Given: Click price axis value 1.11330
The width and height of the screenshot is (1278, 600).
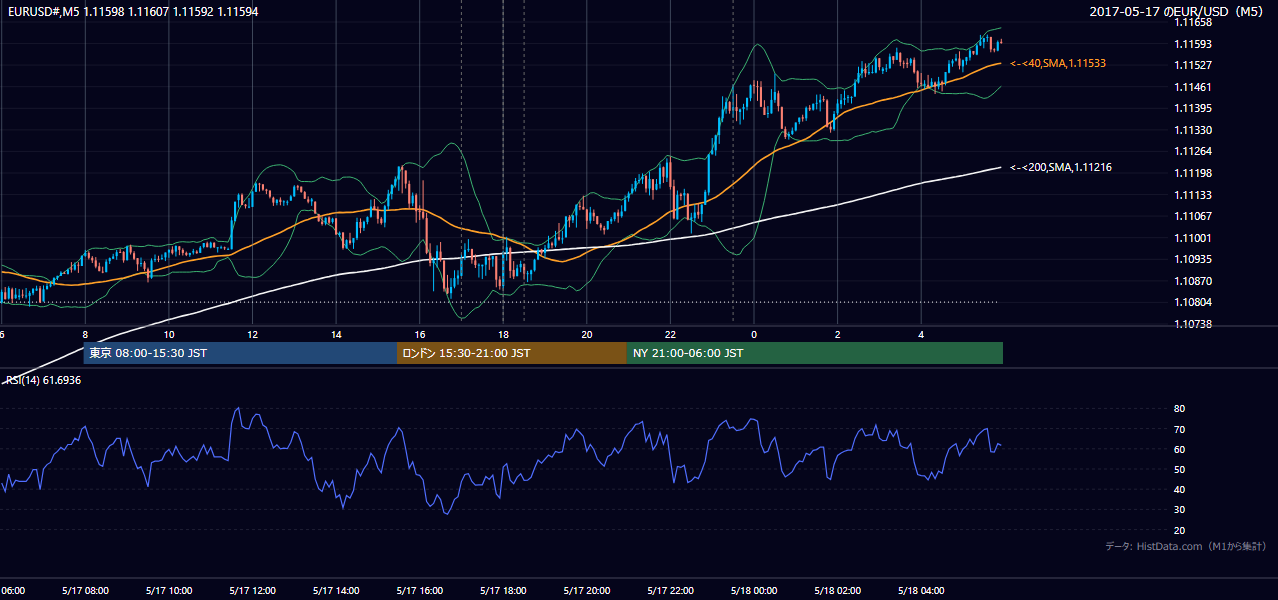Looking at the screenshot, I should click(x=1192, y=130).
